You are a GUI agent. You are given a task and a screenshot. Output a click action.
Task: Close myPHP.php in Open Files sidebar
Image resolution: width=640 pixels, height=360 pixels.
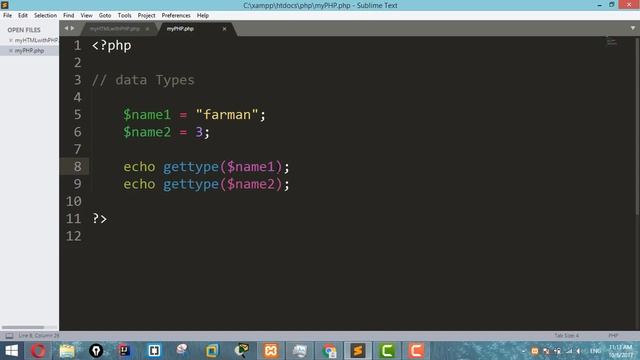click(x=11, y=51)
